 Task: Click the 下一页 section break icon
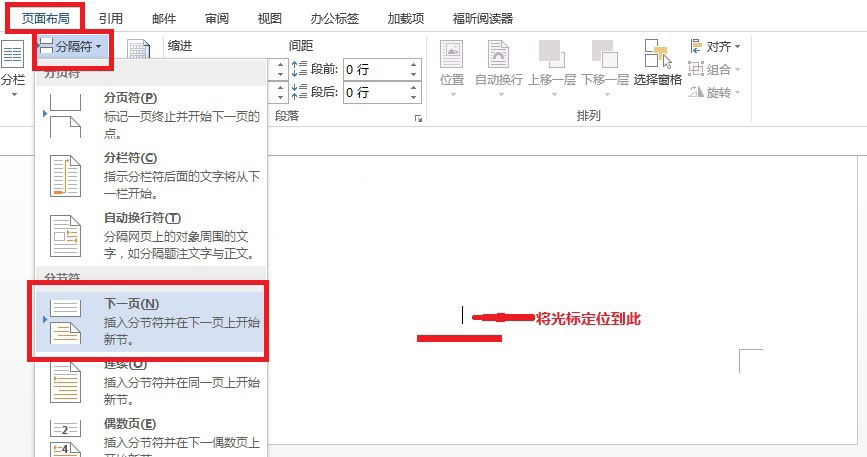pos(65,322)
